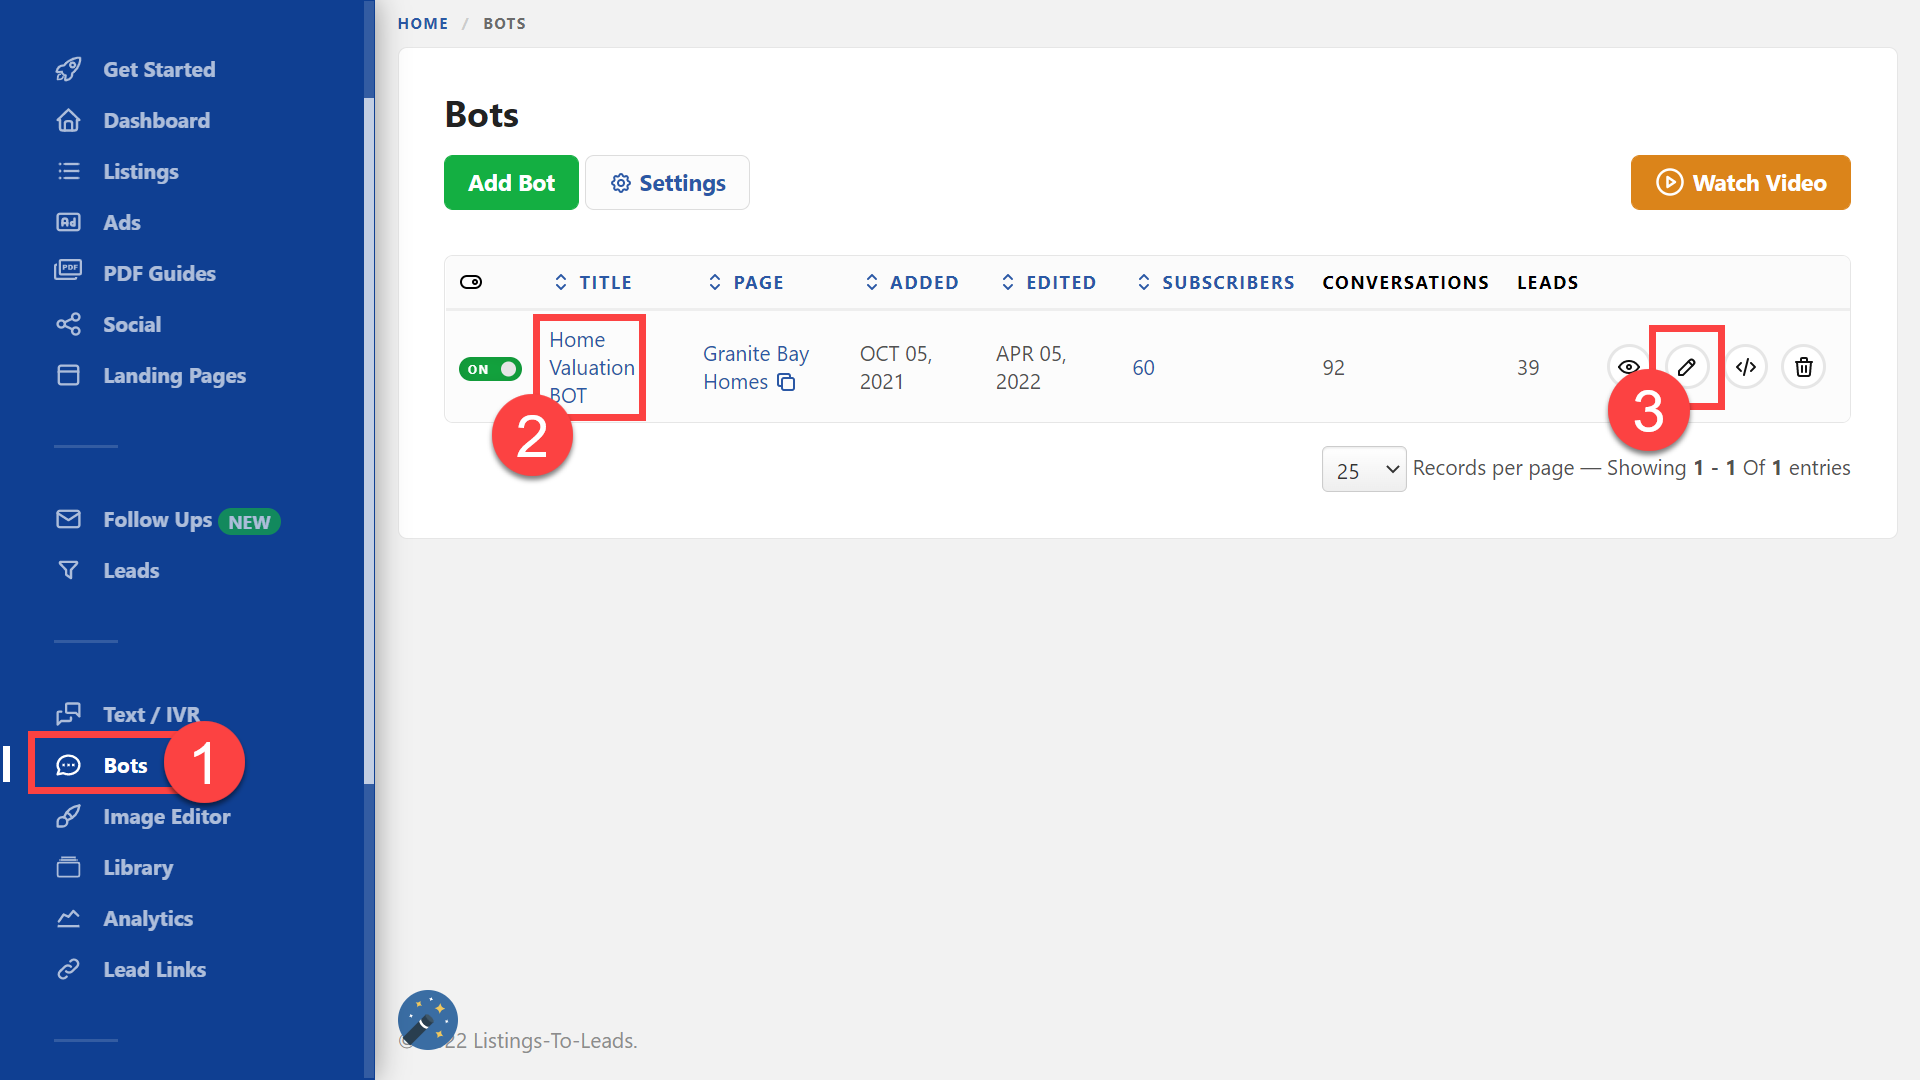The image size is (1920, 1080).
Task: Preview the Home Valuation BOT
Action: point(1628,367)
